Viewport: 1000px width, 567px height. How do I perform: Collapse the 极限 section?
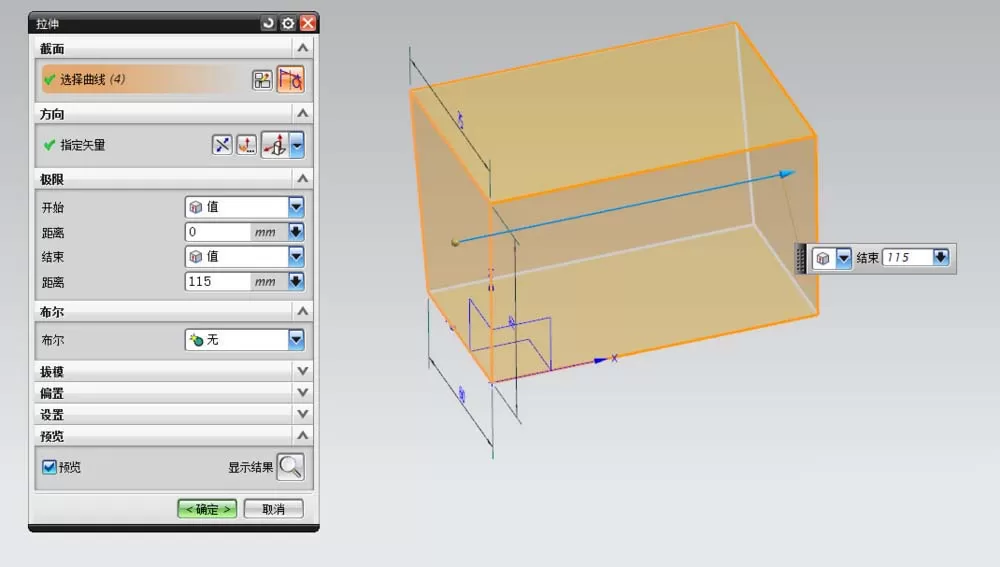pos(303,179)
